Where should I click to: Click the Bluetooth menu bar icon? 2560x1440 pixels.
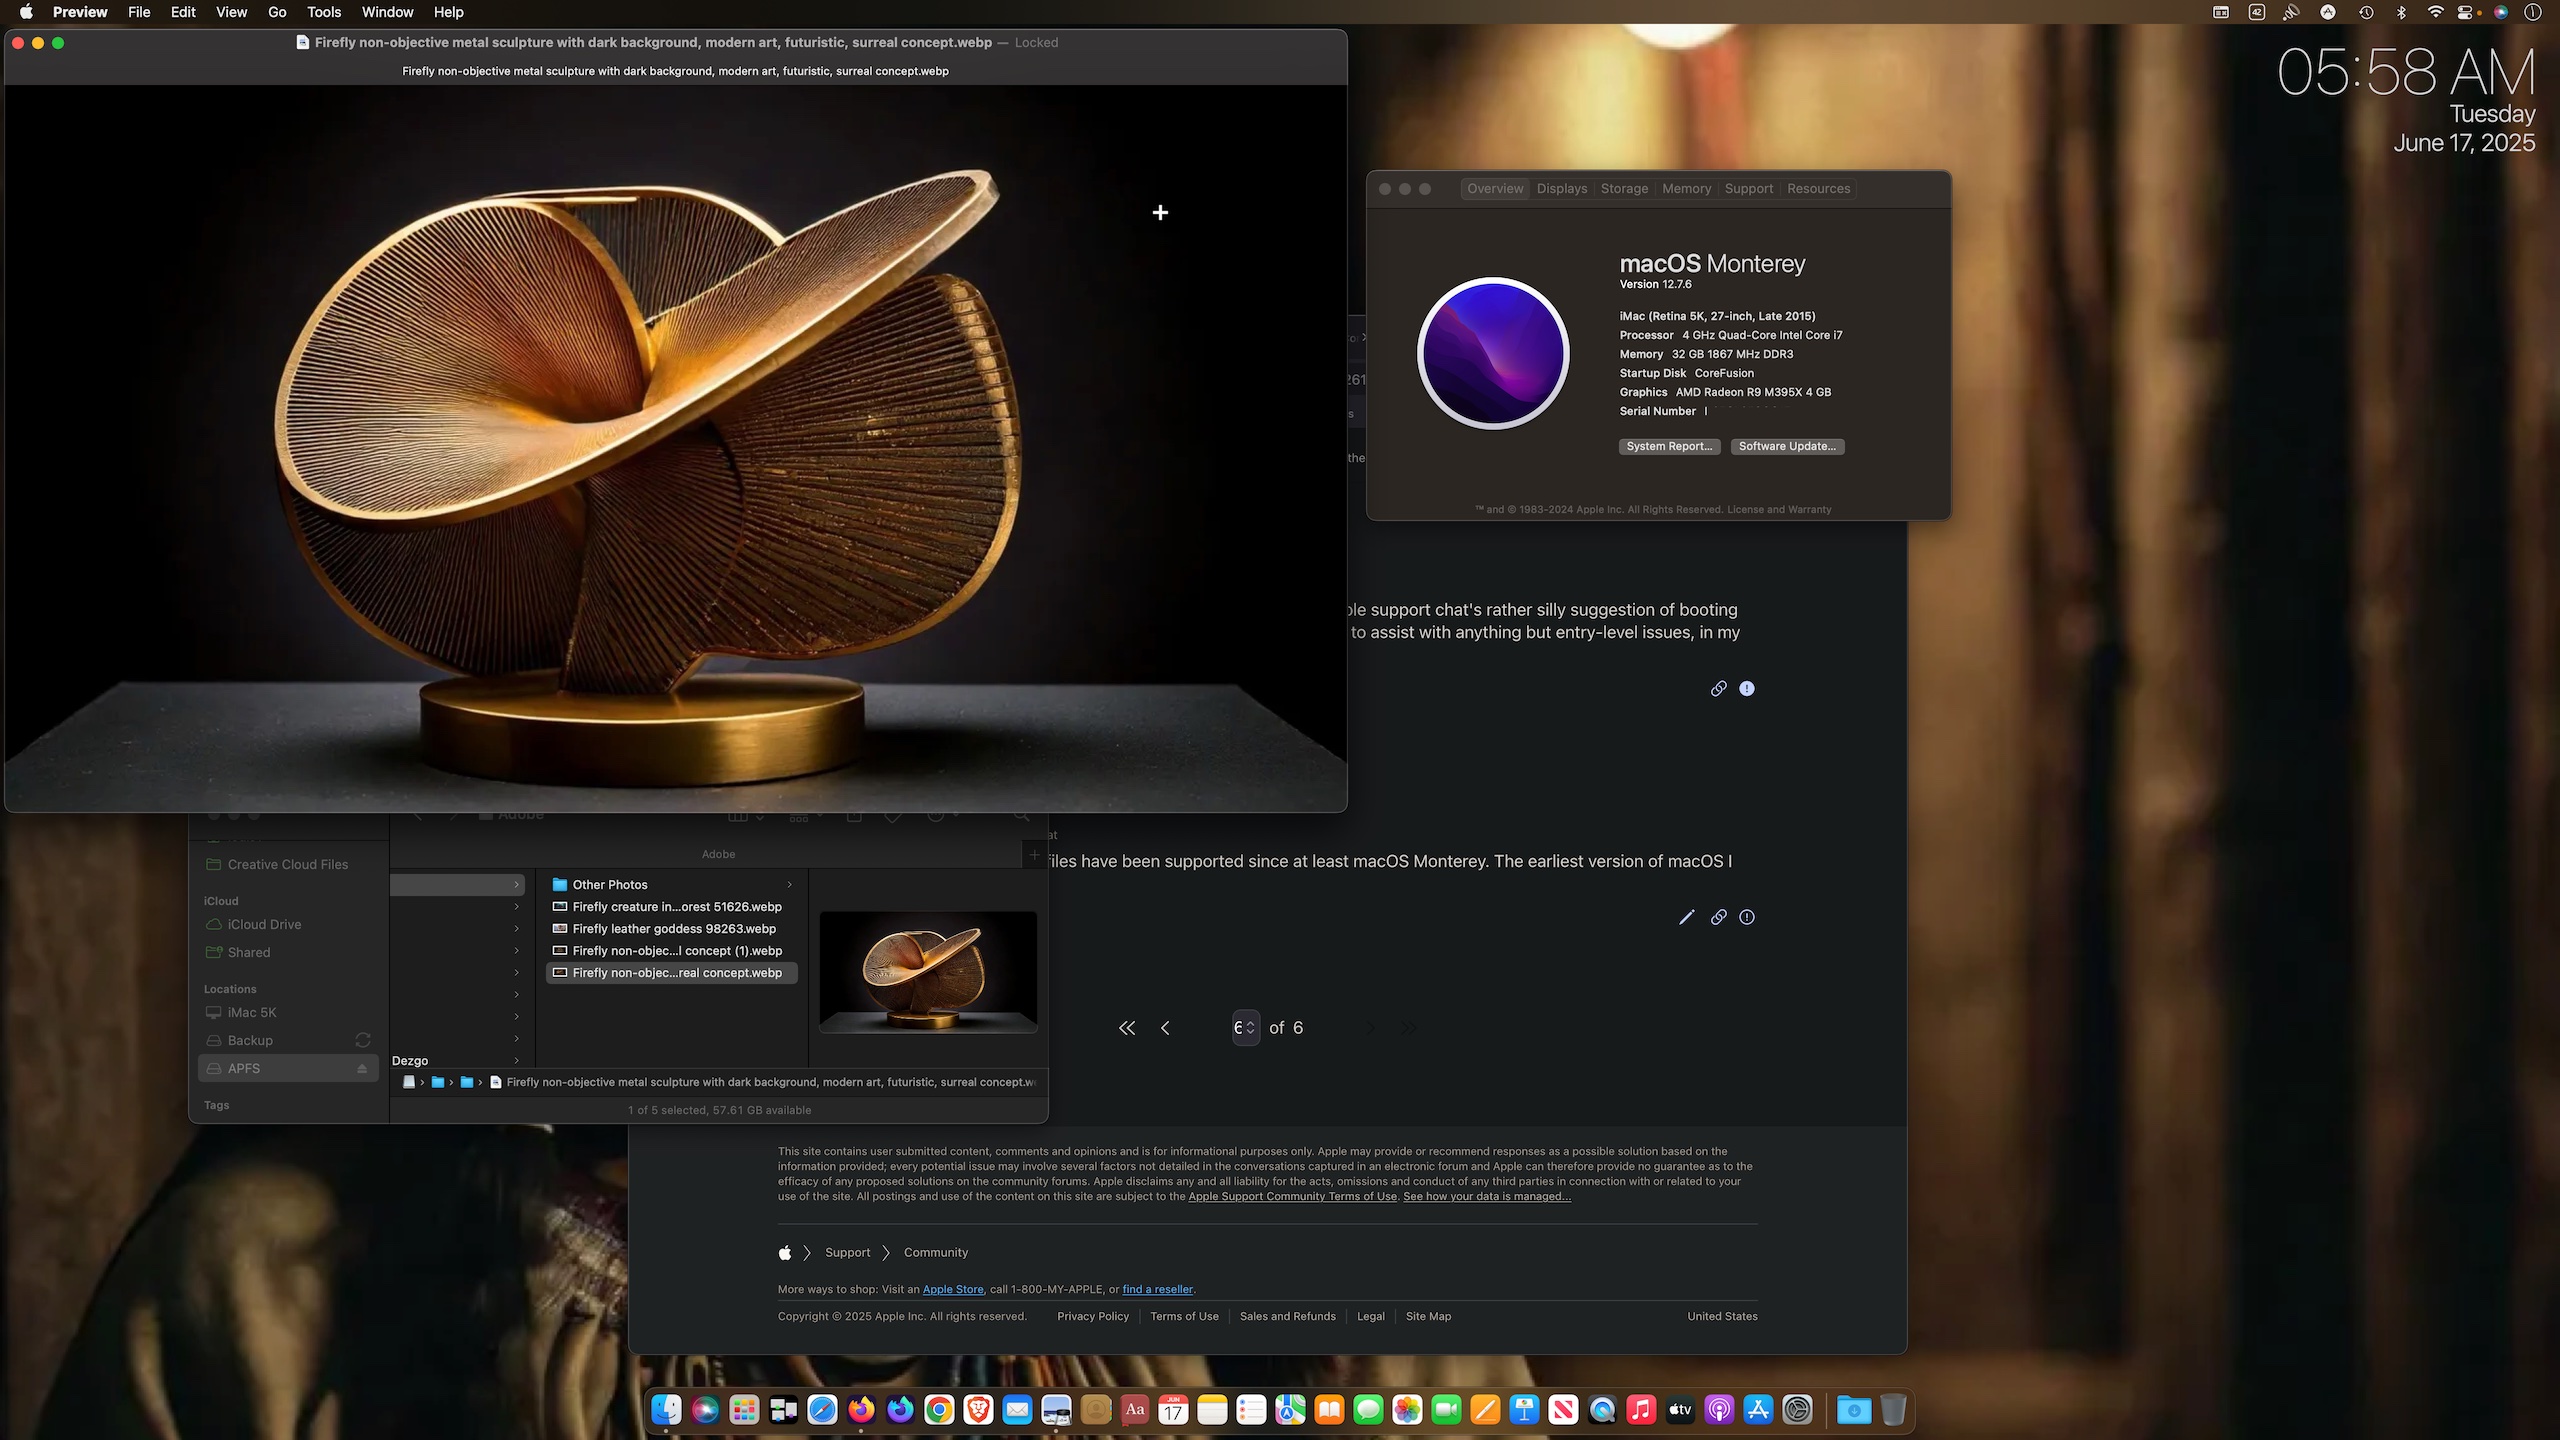[x=2401, y=12]
